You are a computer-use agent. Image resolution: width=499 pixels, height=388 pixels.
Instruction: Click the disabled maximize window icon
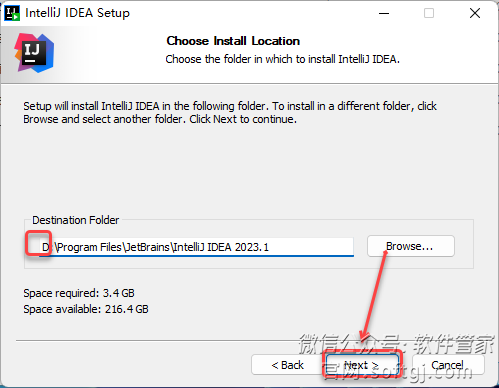pos(429,13)
